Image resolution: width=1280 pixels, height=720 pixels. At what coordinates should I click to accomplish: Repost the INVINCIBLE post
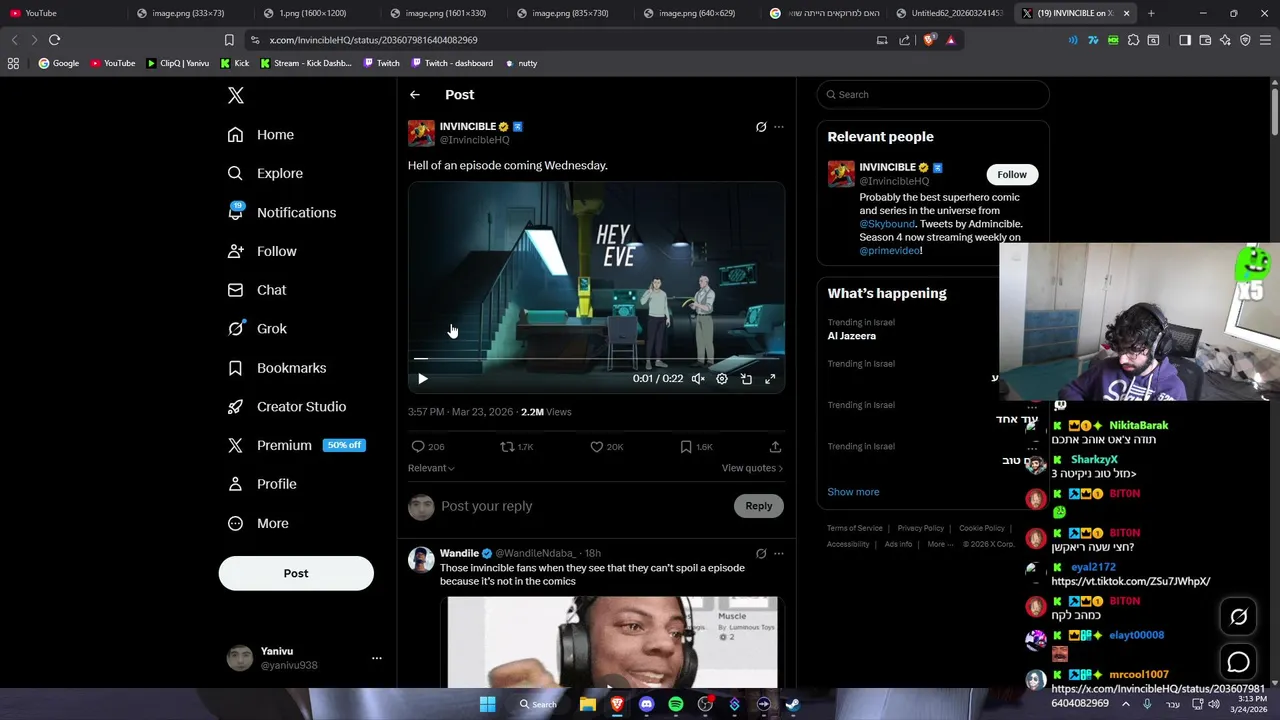[517, 447]
